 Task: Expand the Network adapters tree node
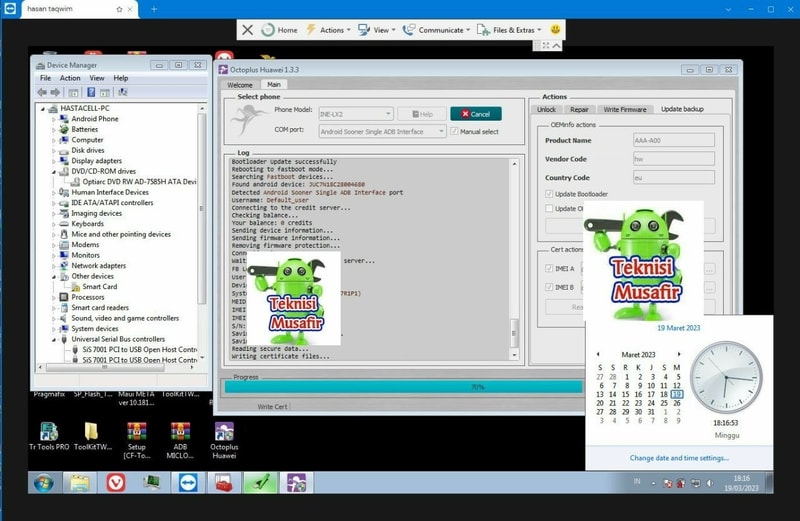(x=54, y=266)
